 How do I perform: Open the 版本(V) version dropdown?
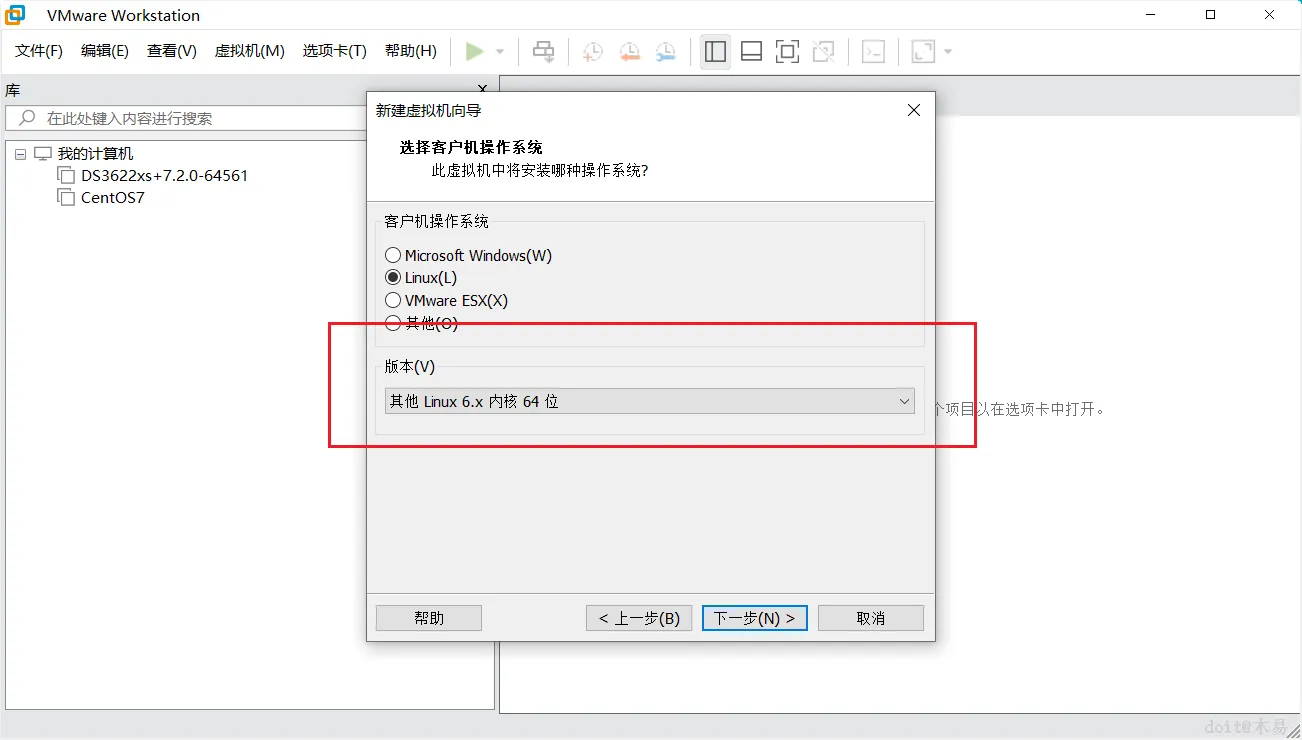point(650,401)
